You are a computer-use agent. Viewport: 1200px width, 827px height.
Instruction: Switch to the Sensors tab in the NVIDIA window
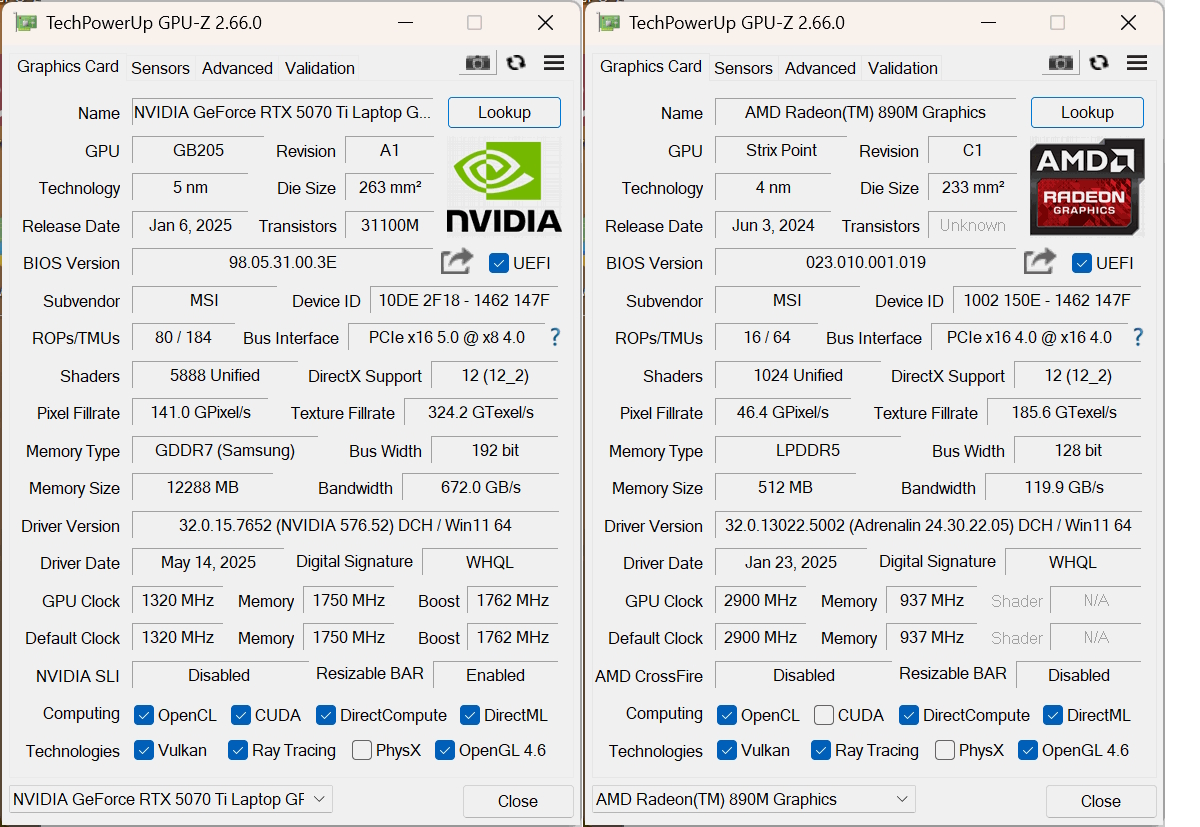point(160,68)
